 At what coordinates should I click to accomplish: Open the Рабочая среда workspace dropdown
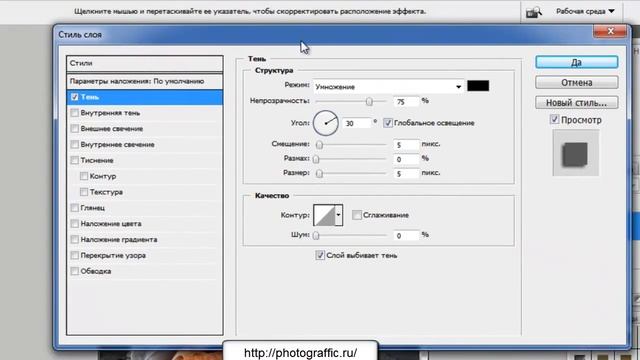click(x=585, y=11)
